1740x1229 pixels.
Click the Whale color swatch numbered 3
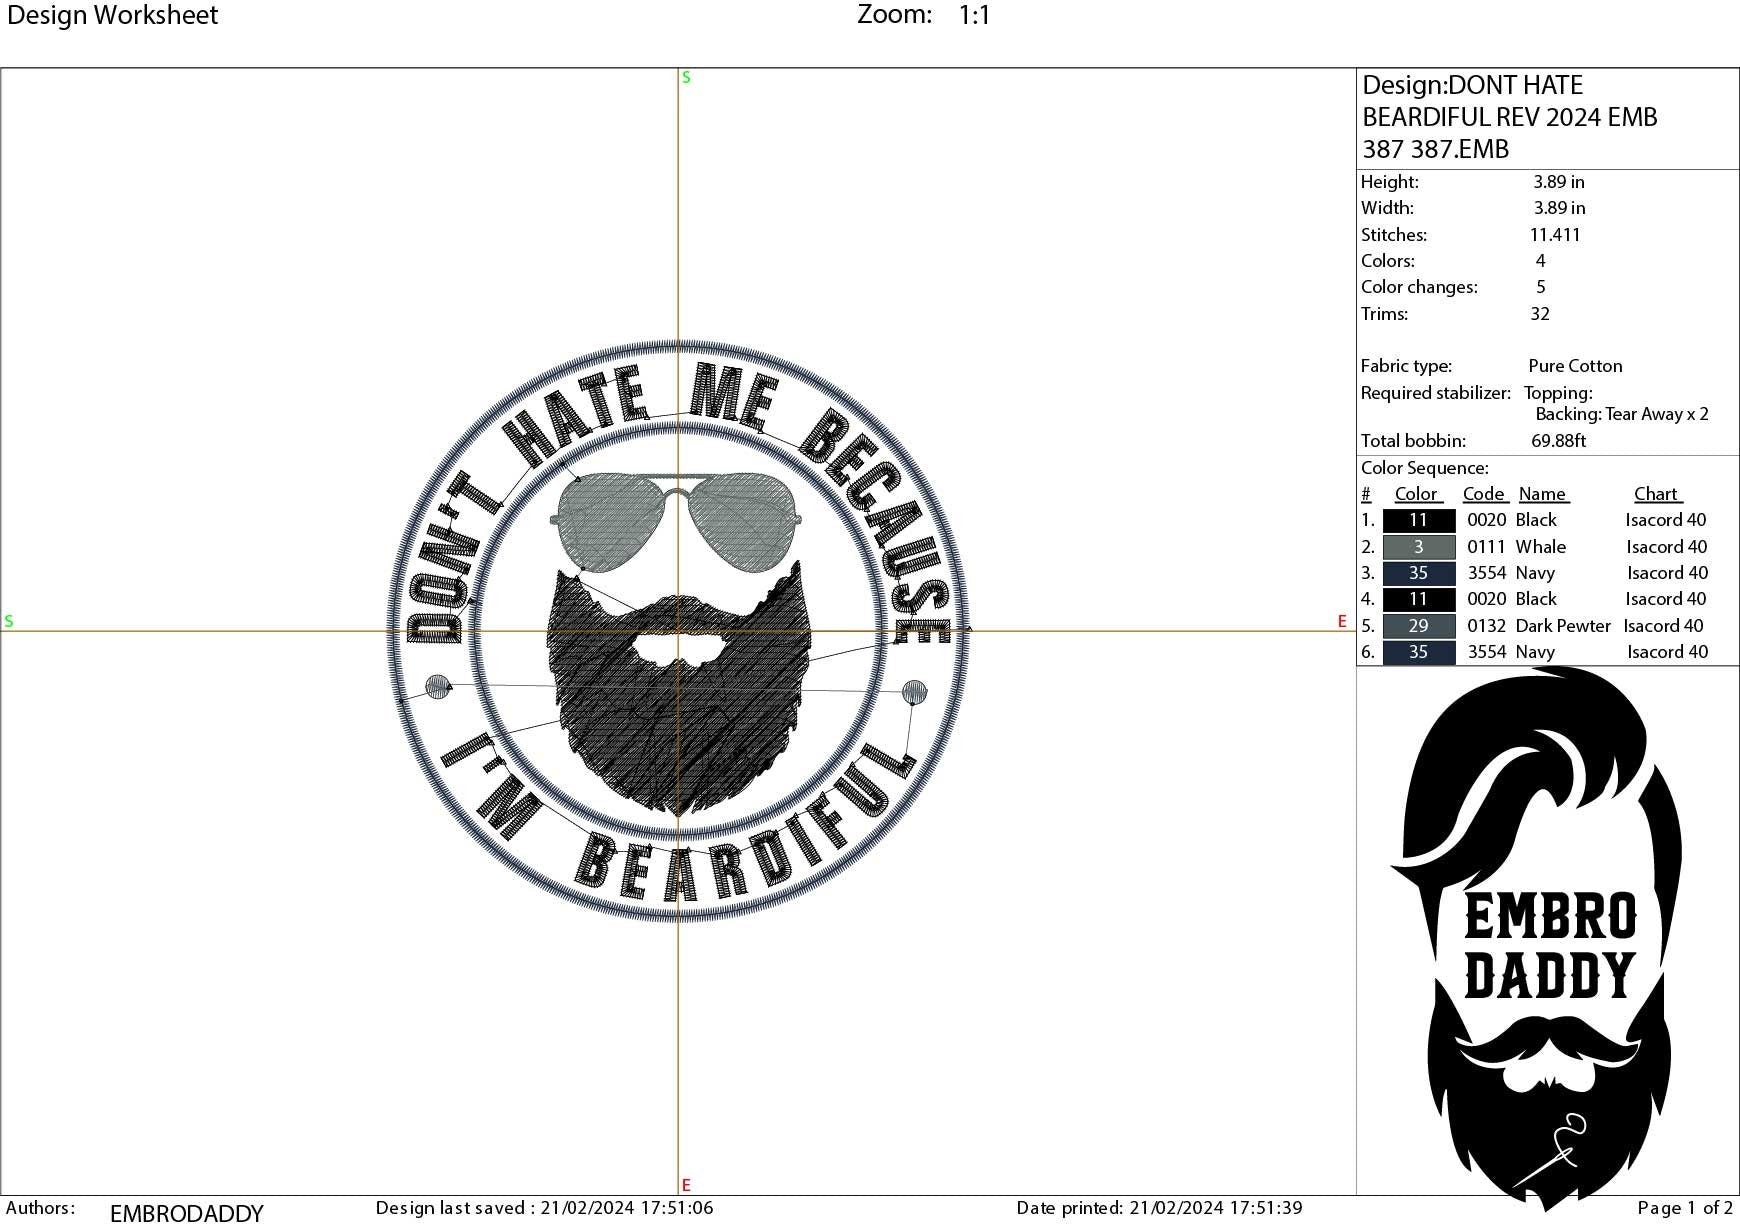[1418, 547]
